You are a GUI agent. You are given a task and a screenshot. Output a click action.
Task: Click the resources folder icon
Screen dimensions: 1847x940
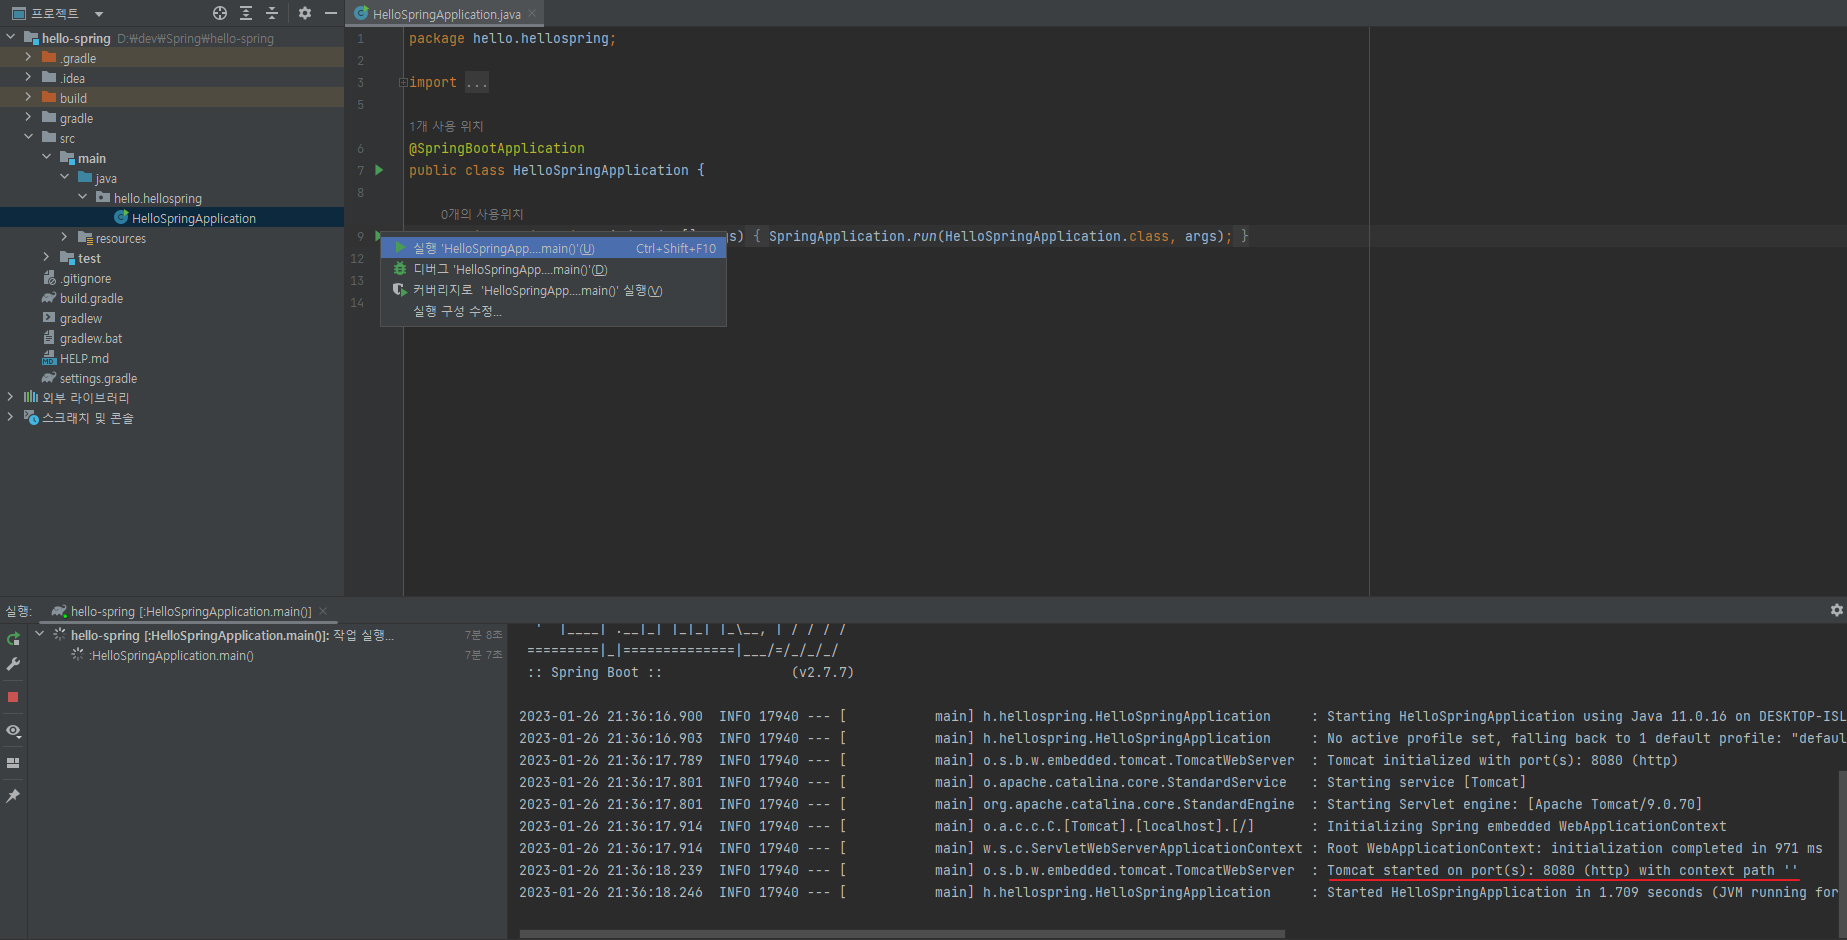point(85,238)
